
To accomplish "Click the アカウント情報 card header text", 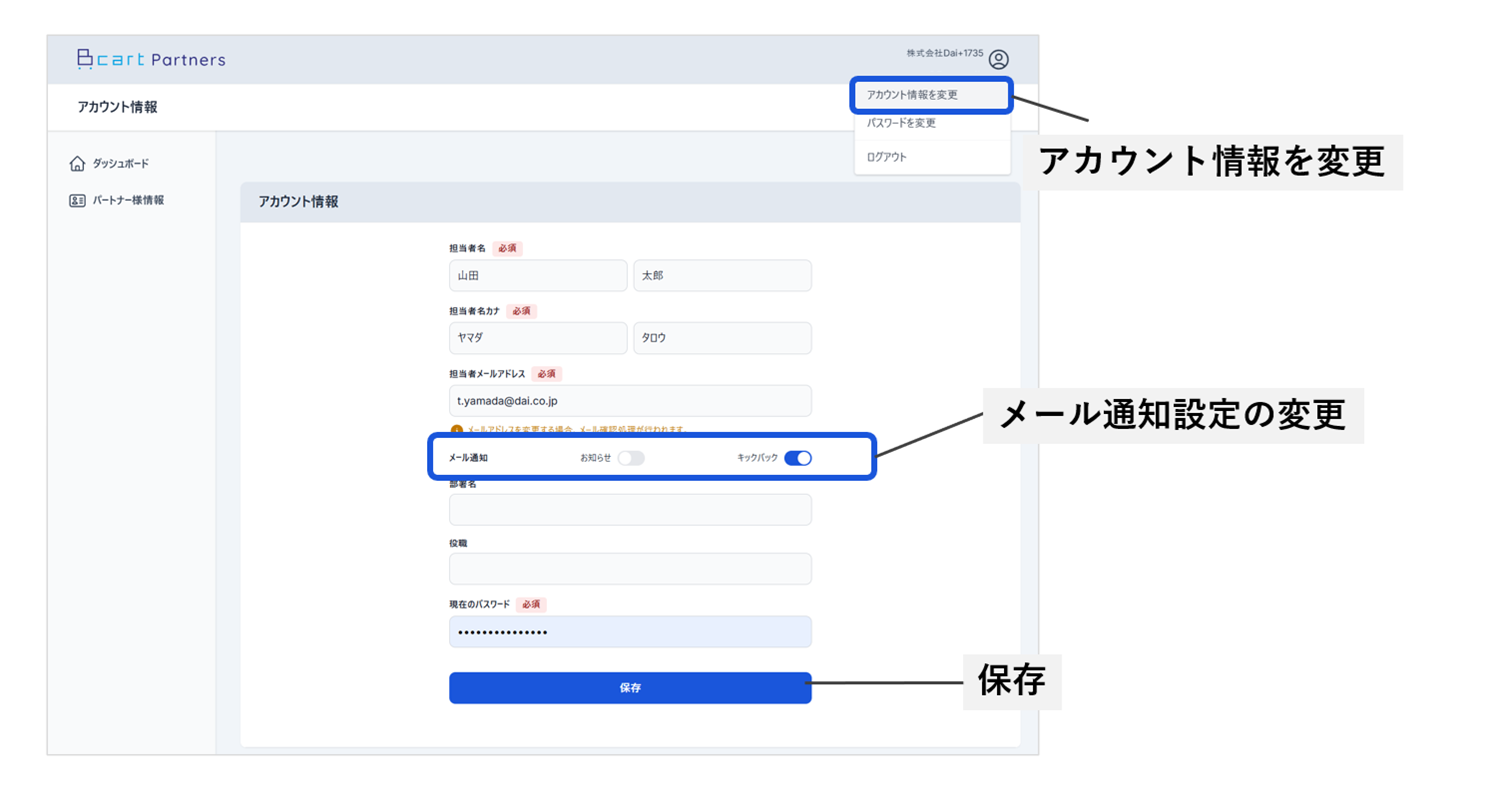I will pos(298,202).
